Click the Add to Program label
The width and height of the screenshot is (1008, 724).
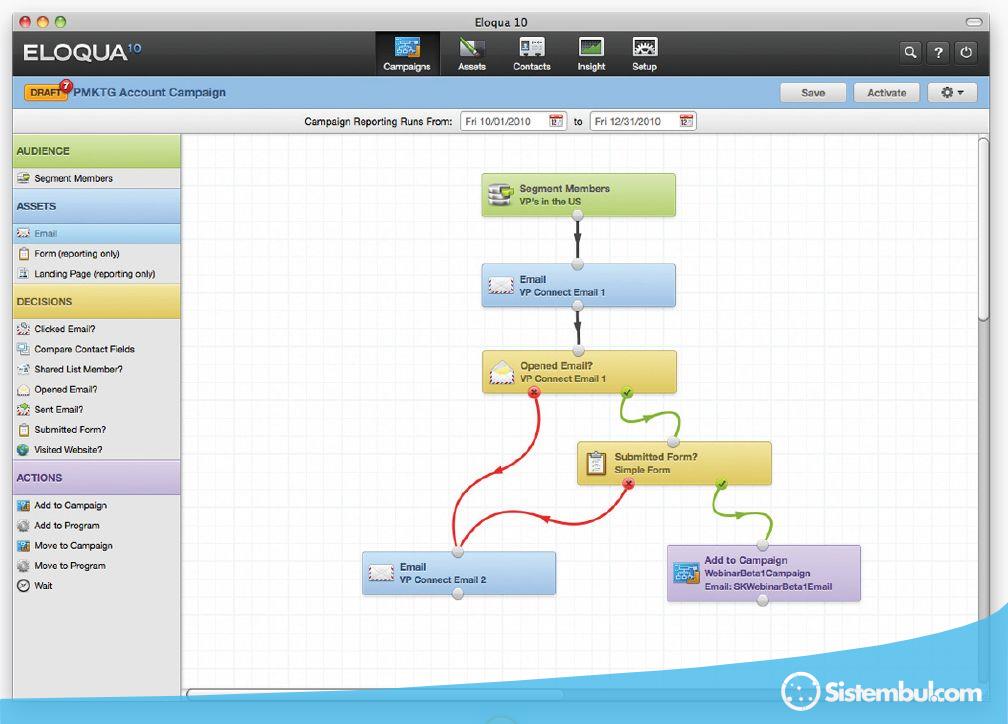point(67,525)
